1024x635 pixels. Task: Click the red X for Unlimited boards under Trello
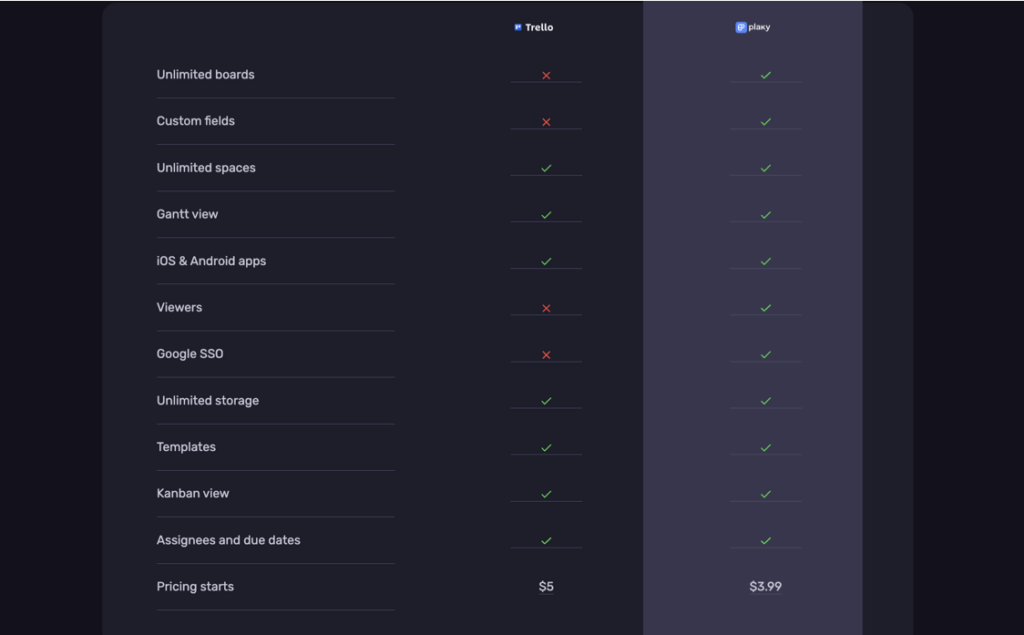(x=546, y=74)
